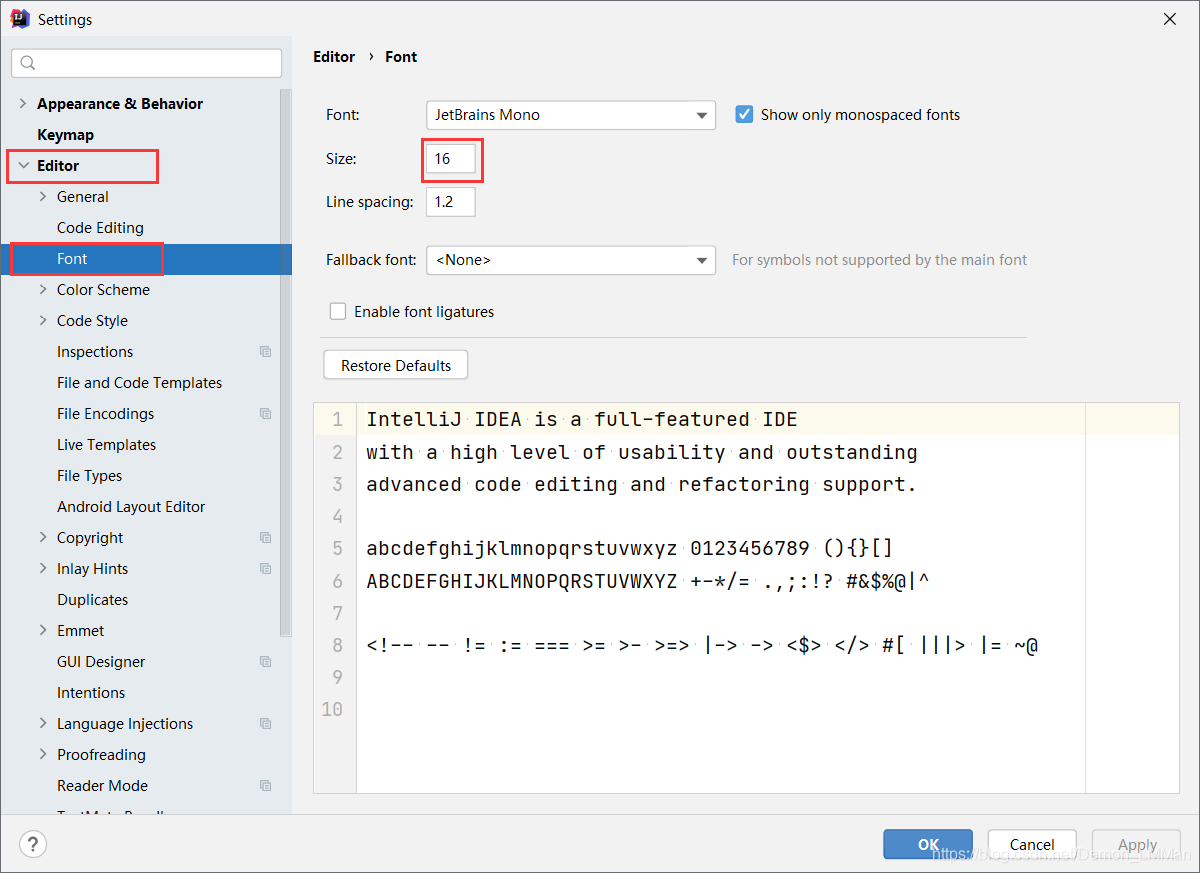1200x873 pixels.
Task: Enable font ligatures checkbox
Action: pos(338,312)
